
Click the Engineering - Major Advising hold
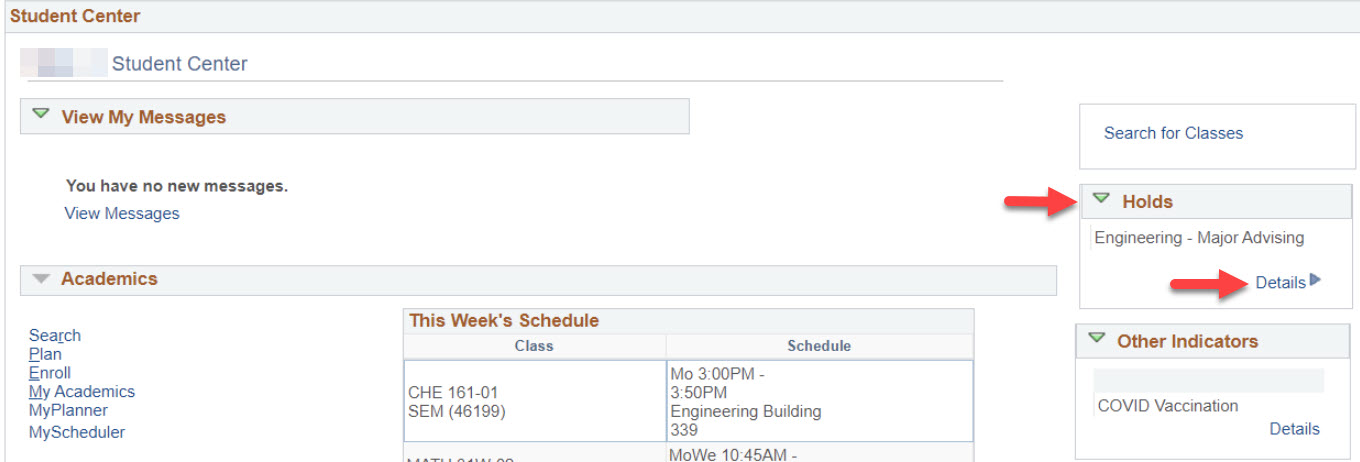point(1199,238)
